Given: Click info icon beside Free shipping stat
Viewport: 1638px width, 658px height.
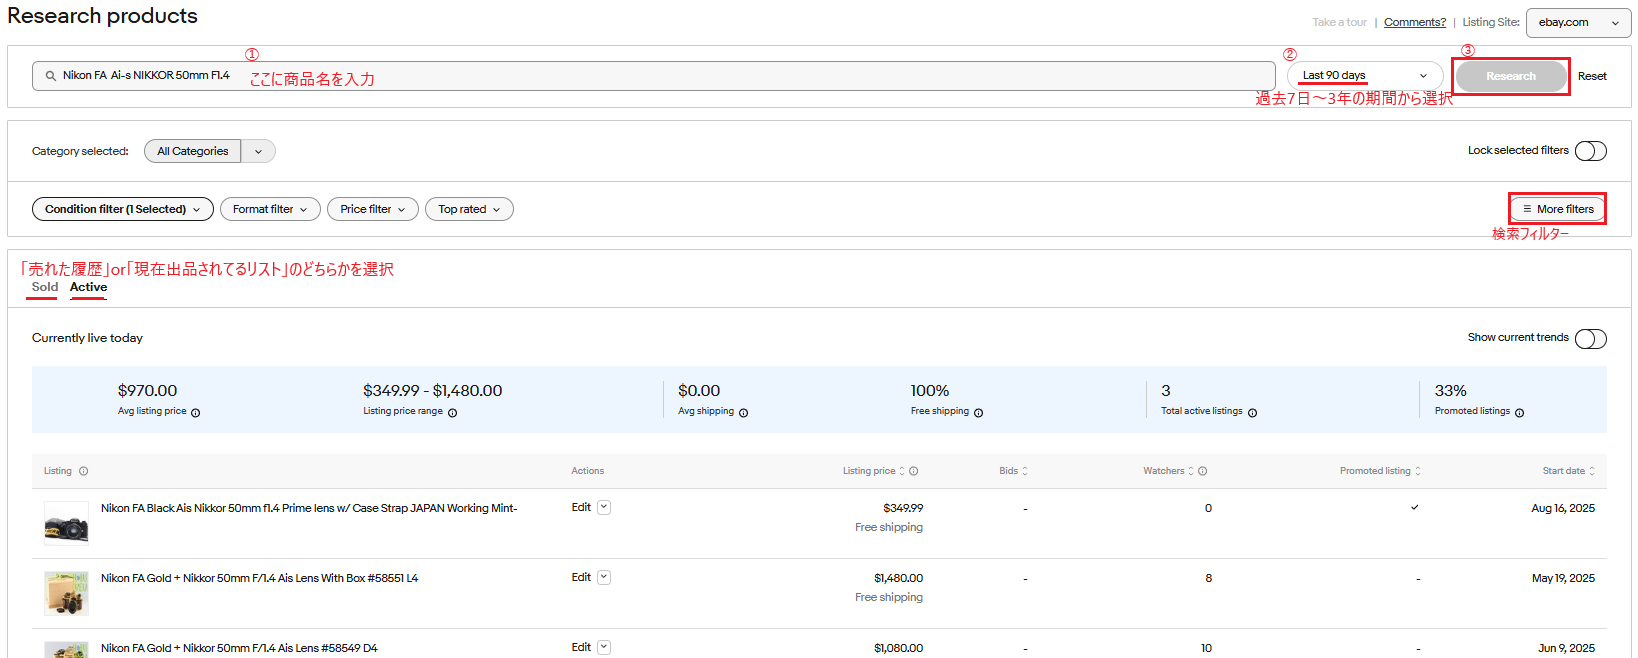Looking at the screenshot, I should [x=979, y=413].
